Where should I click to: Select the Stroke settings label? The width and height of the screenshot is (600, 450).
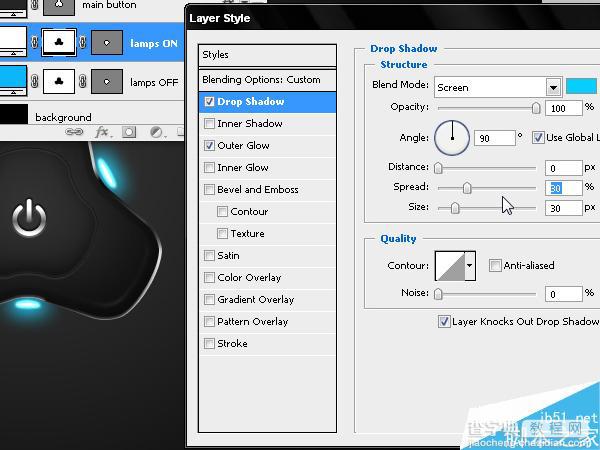pos(232,344)
